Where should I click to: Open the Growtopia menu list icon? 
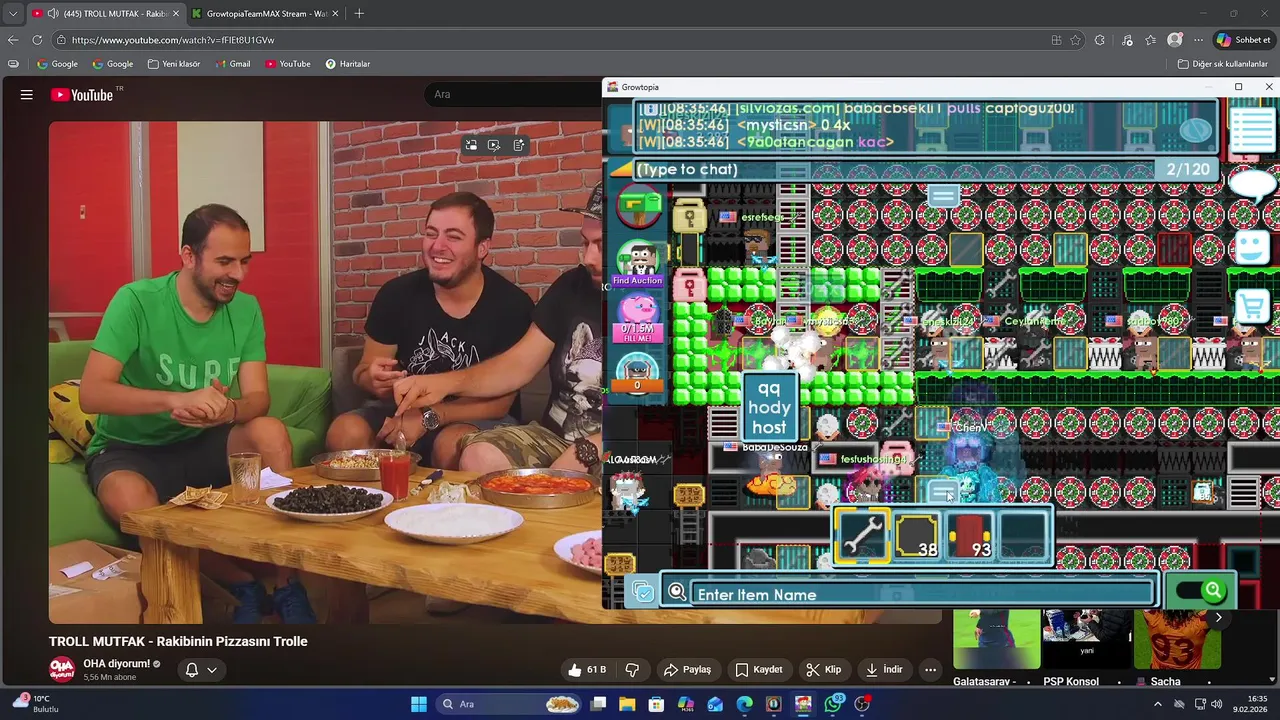point(1251,130)
